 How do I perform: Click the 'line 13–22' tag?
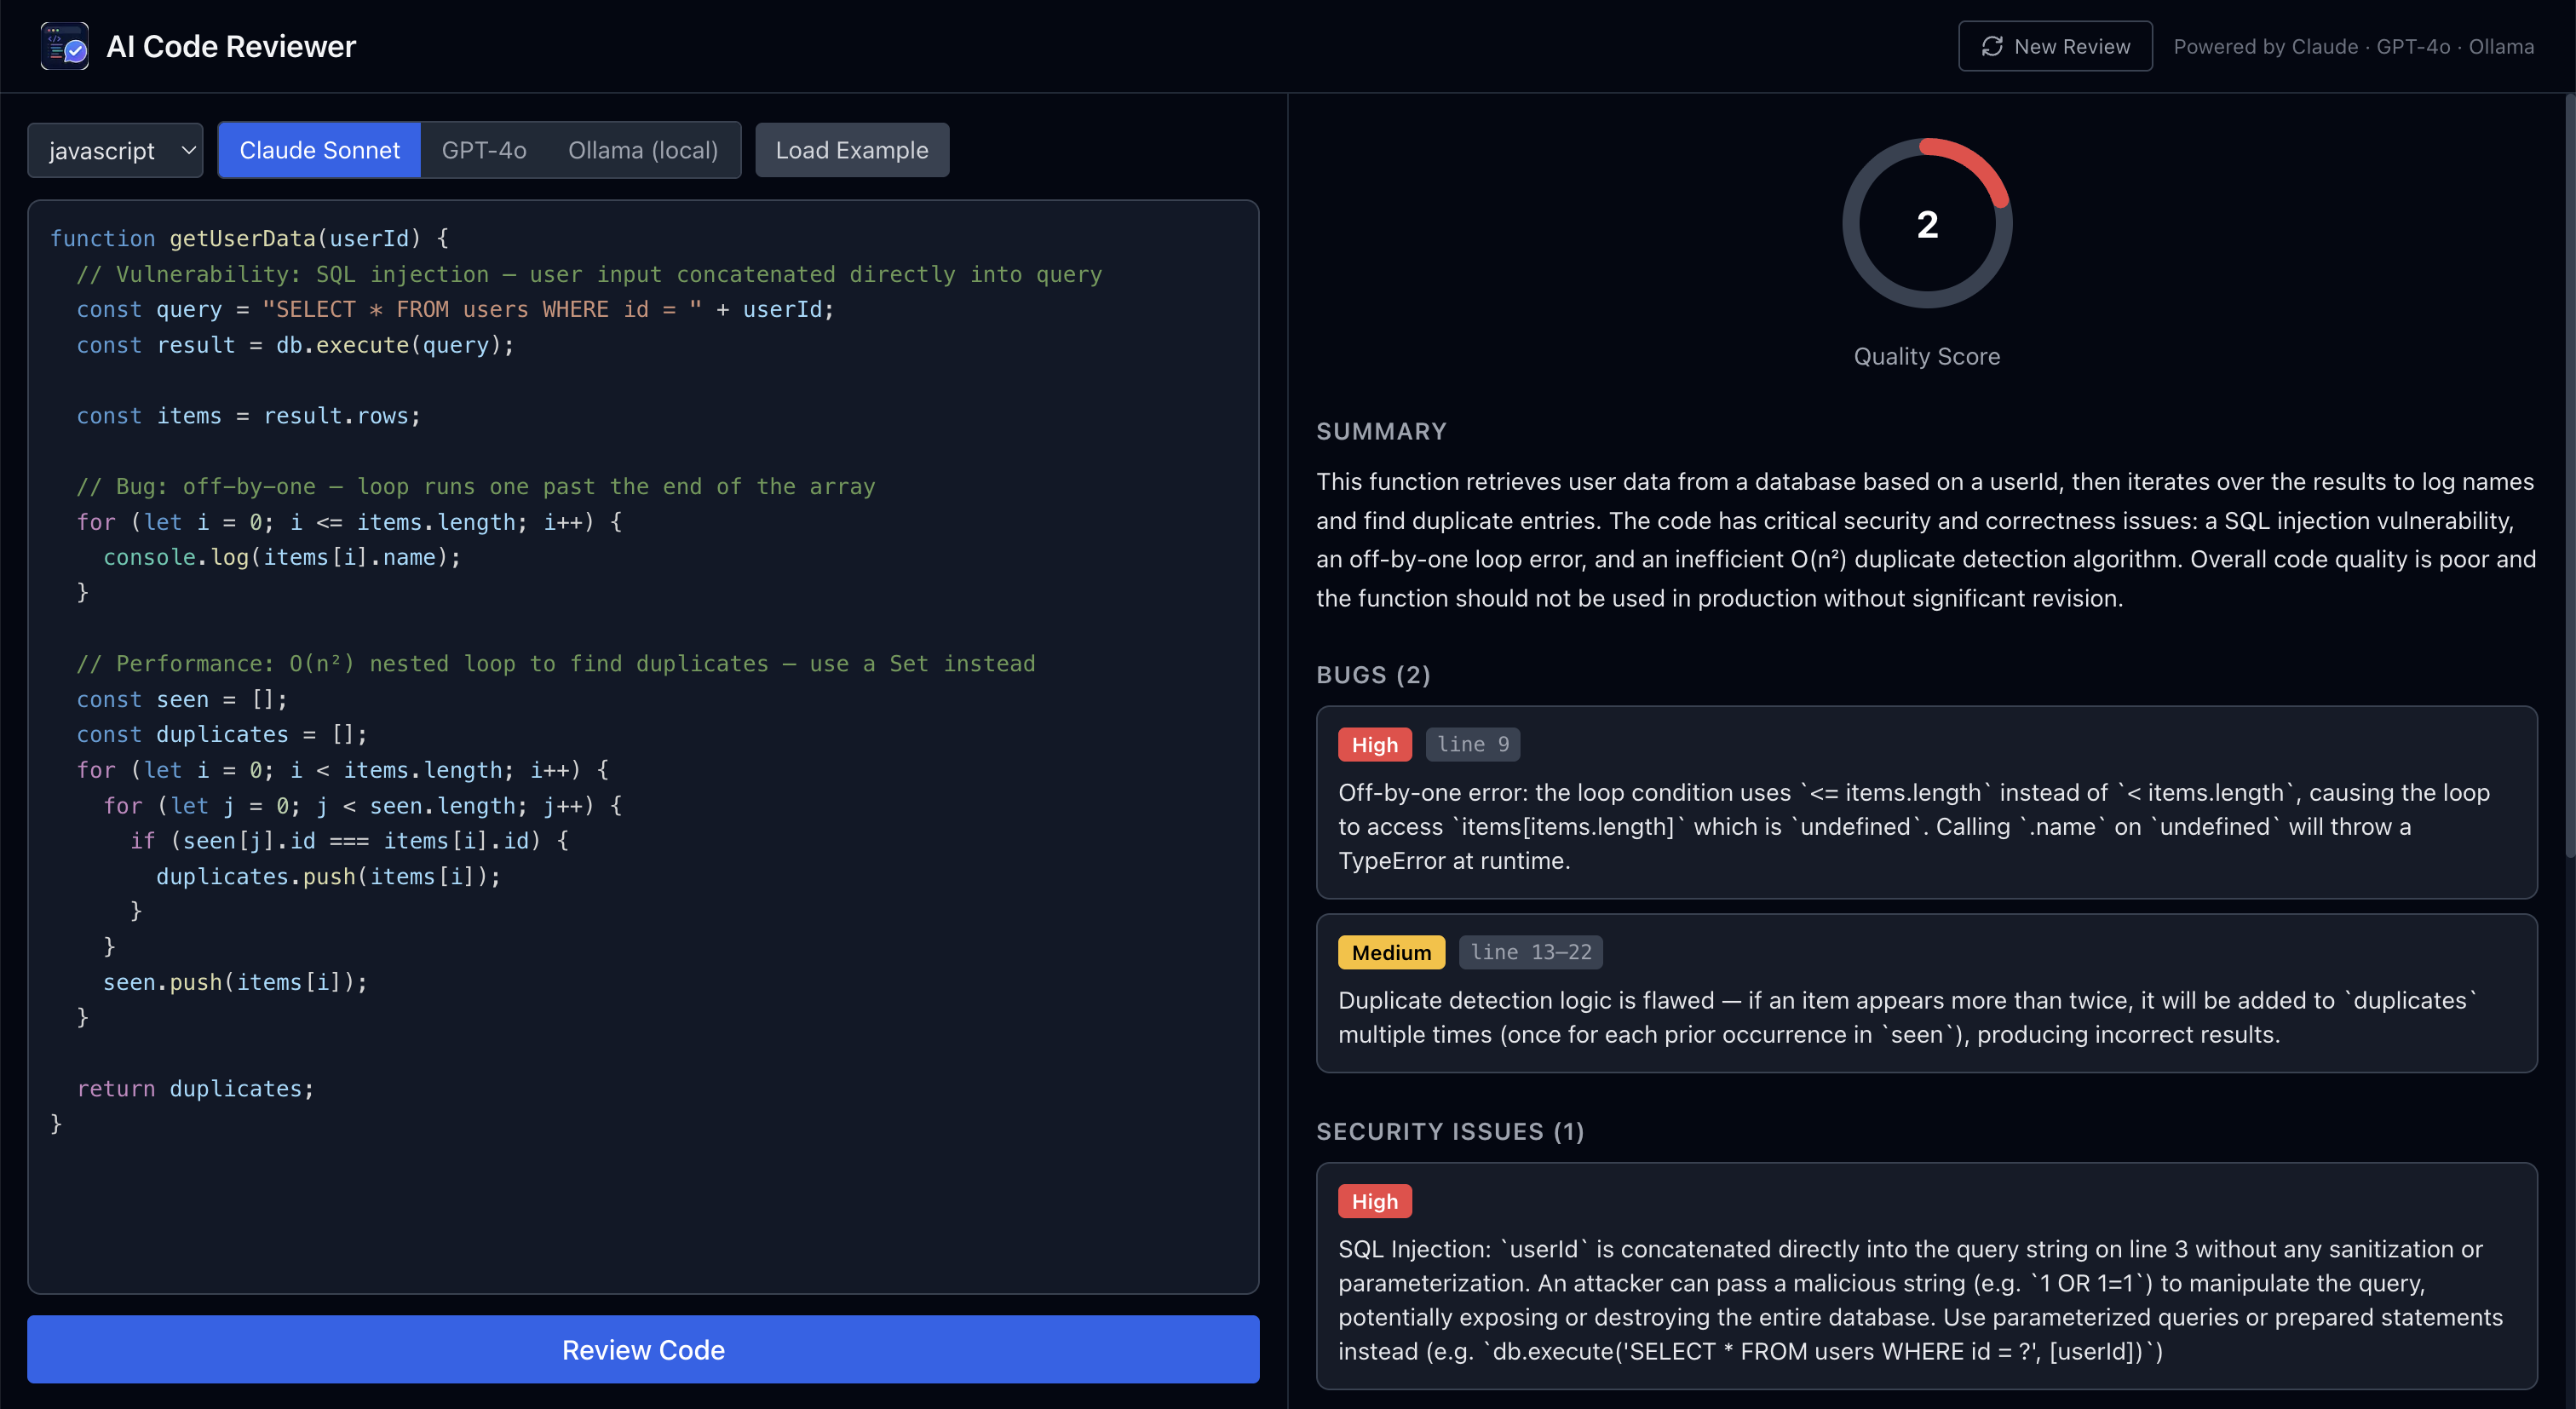[x=1531, y=952]
